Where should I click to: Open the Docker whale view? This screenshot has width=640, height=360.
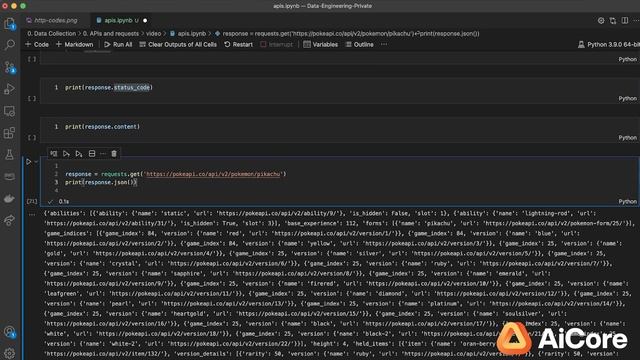[9, 199]
